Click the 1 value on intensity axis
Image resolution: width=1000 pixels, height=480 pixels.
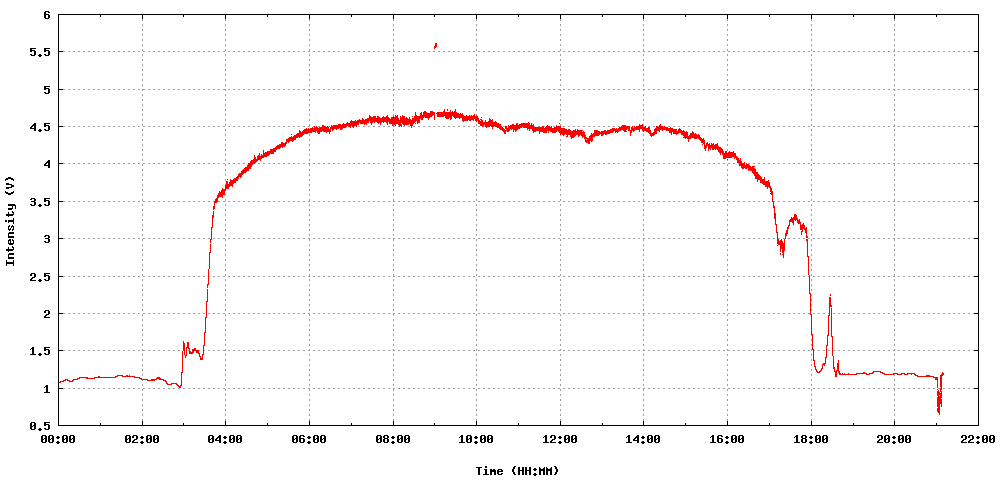click(47, 388)
